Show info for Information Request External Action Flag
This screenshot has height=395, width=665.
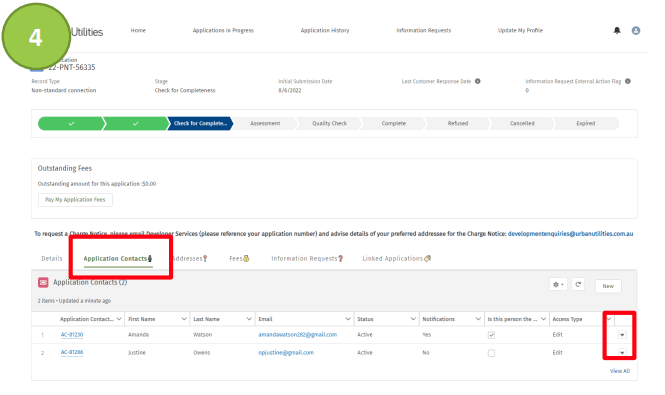click(628, 81)
